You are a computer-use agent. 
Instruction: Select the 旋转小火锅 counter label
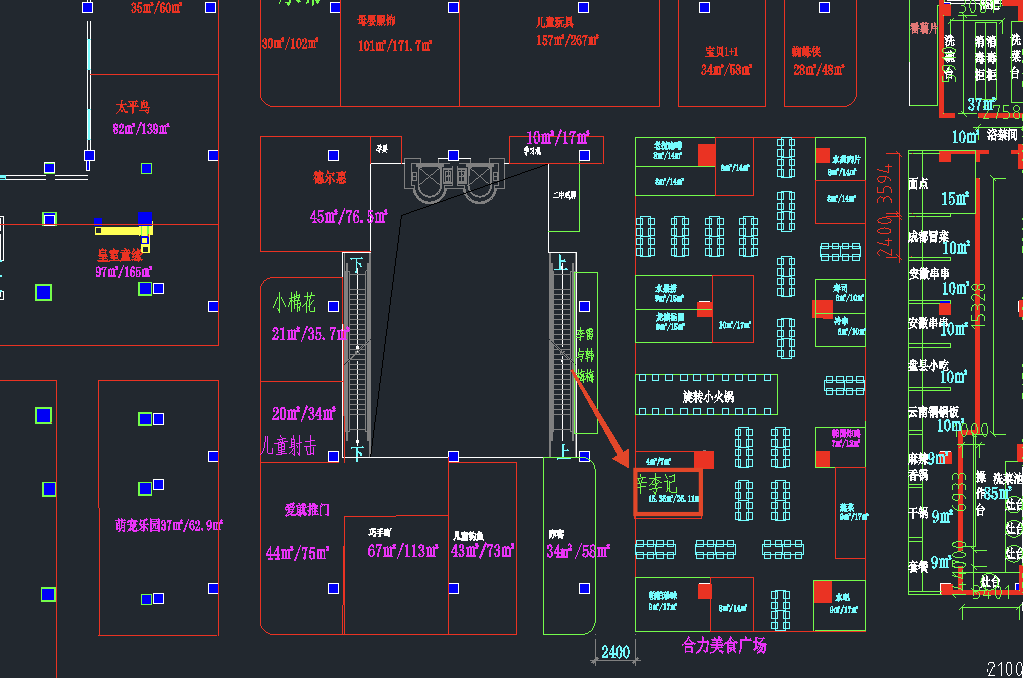(x=708, y=396)
